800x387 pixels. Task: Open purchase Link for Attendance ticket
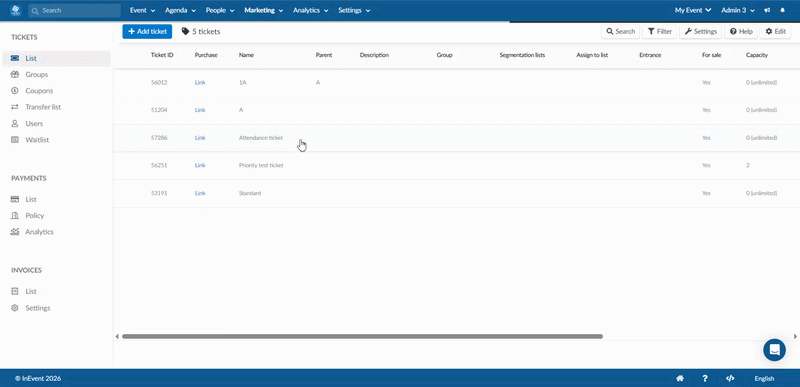pos(200,138)
